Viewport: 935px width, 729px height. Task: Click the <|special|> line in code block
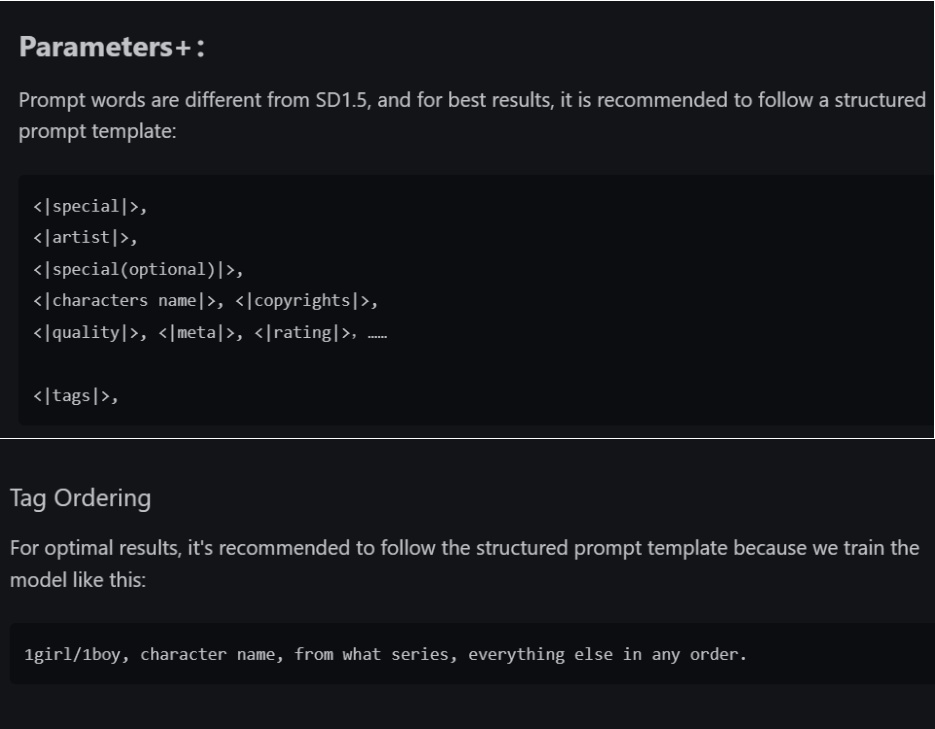pyautogui.click(x=90, y=206)
